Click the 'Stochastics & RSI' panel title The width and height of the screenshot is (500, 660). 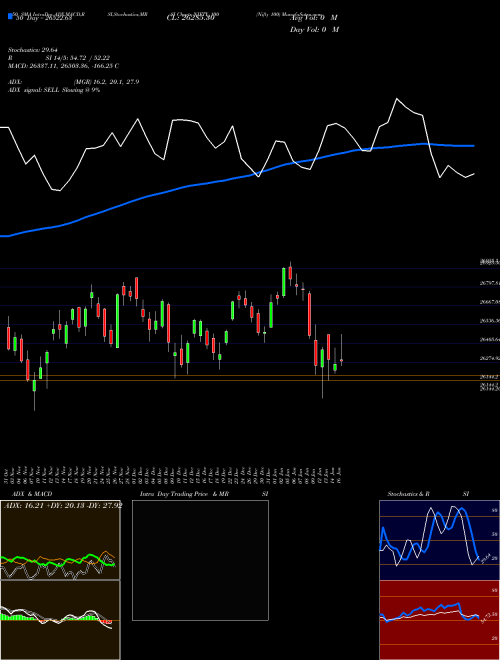pos(428,494)
